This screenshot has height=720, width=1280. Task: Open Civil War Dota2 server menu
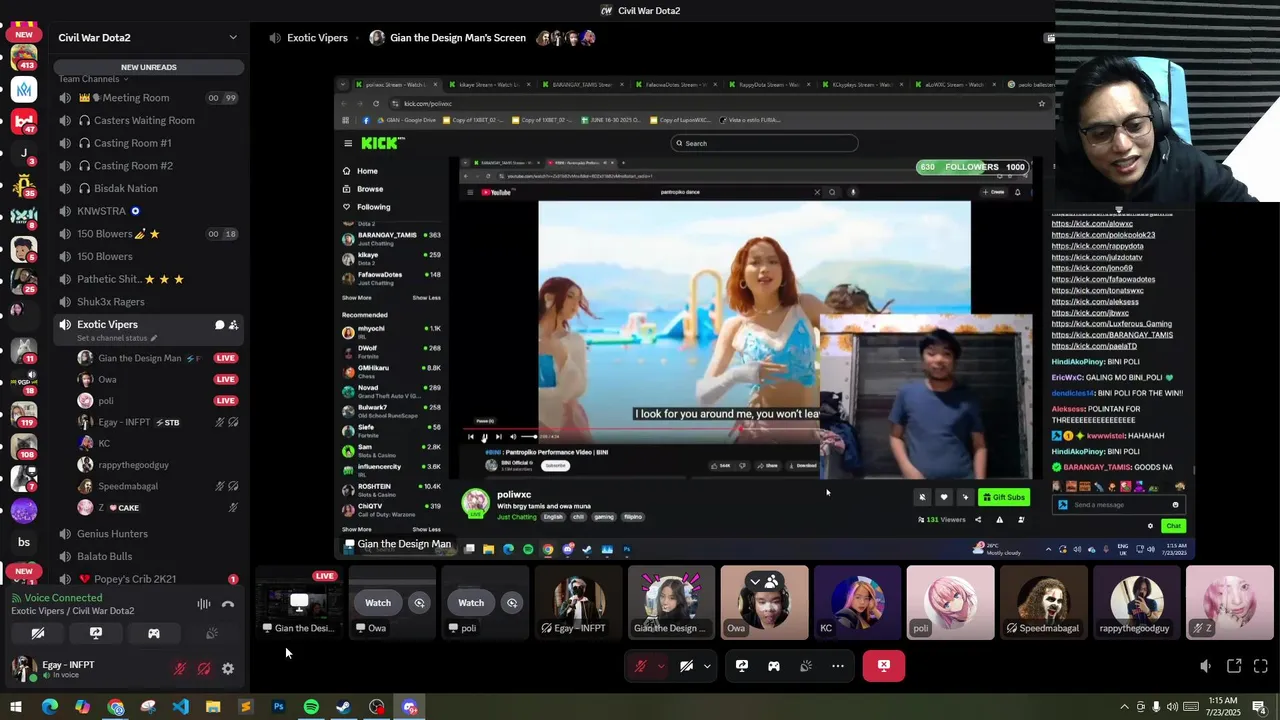[148, 38]
